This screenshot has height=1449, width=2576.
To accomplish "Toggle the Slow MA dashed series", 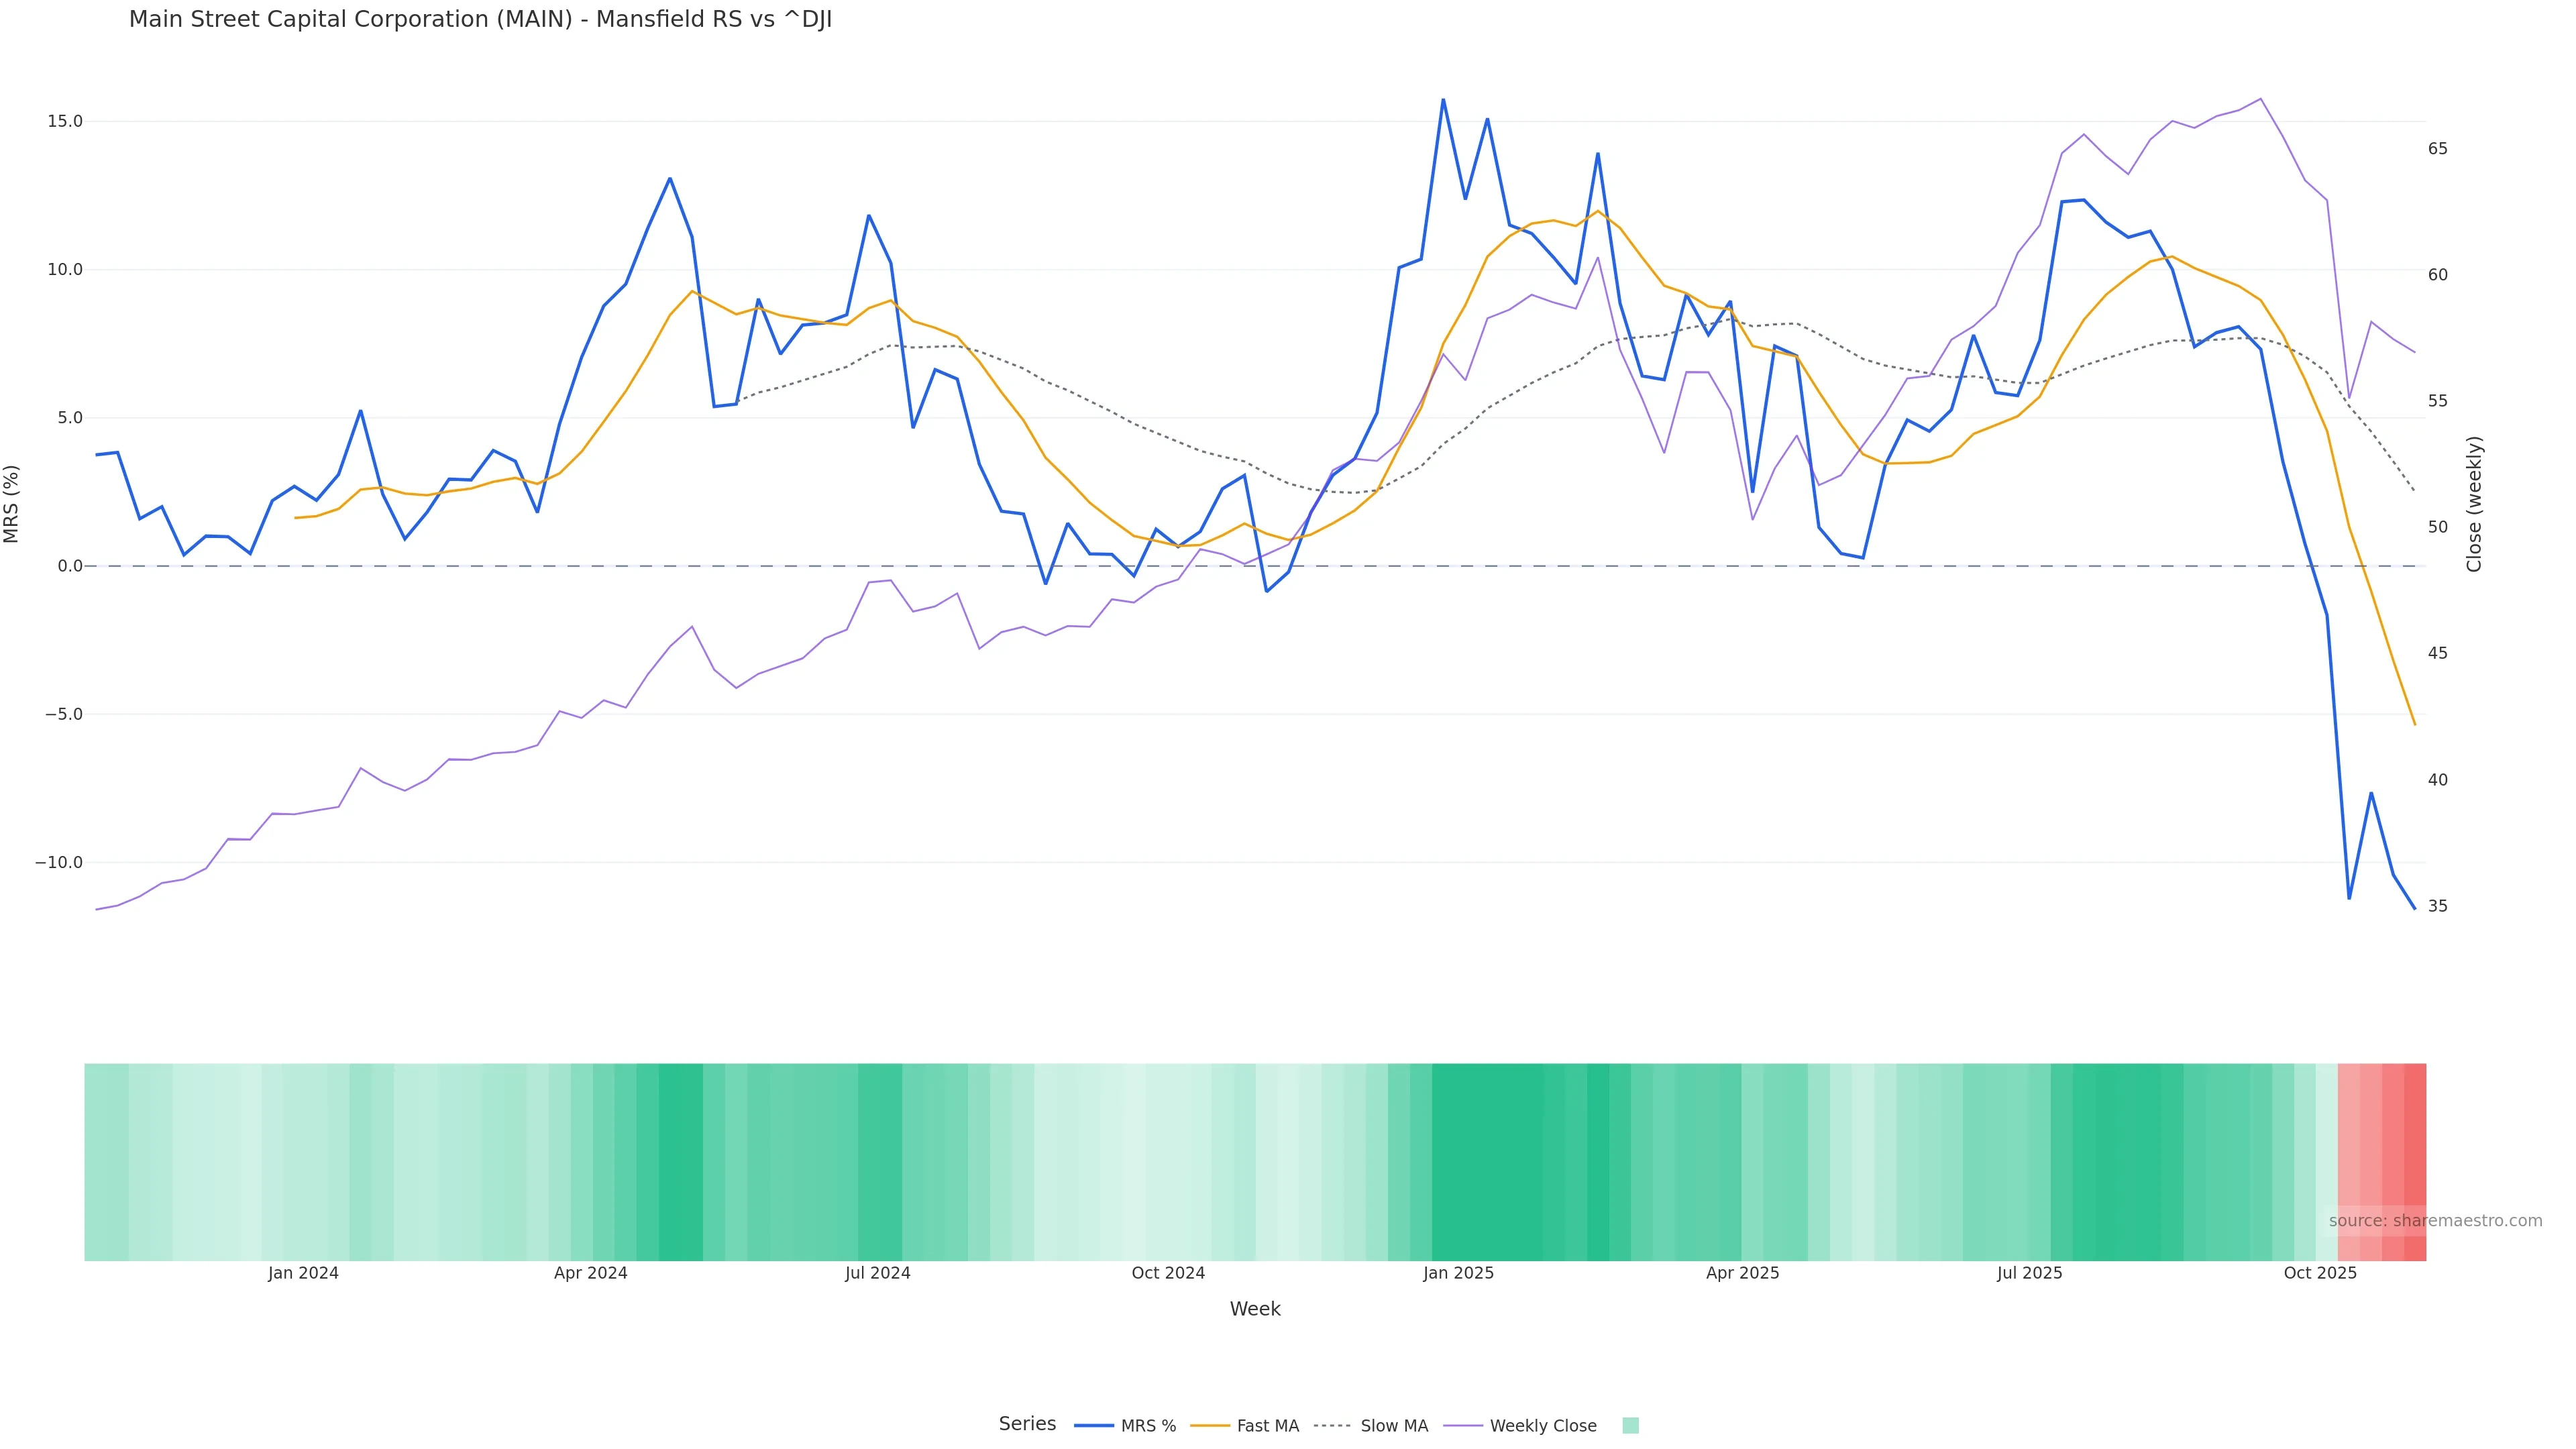I will (1393, 1426).
